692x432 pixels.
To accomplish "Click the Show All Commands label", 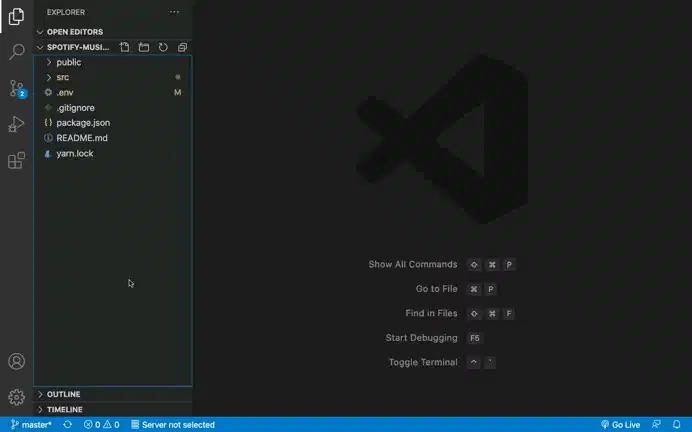I will point(413,264).
